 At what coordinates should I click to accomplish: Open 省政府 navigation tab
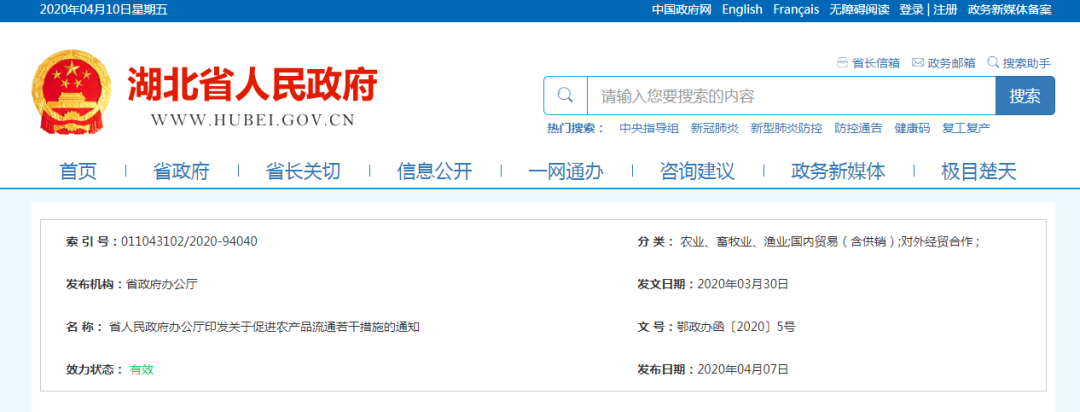(x=181, y=172)
